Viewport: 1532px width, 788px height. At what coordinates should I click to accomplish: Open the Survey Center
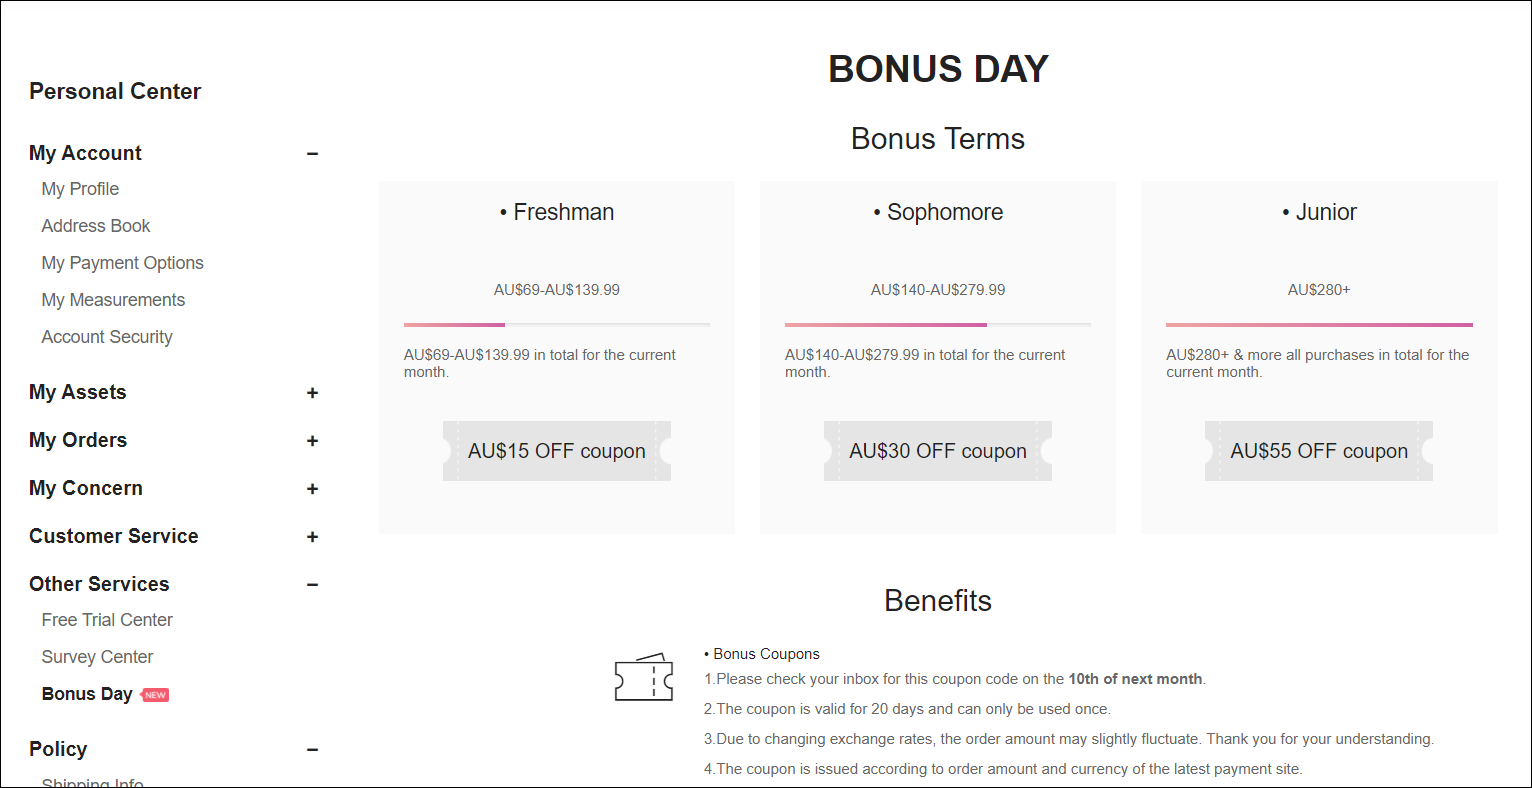click(x=97, y=657)
